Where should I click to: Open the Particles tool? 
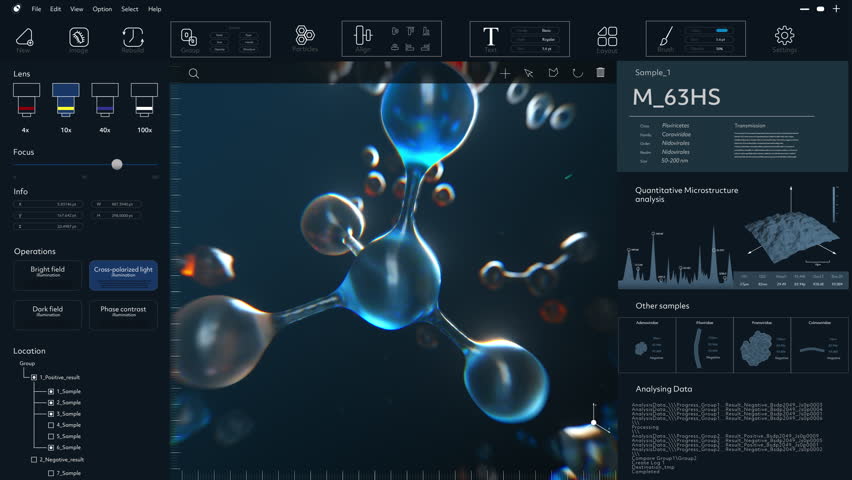pos(305,35)
